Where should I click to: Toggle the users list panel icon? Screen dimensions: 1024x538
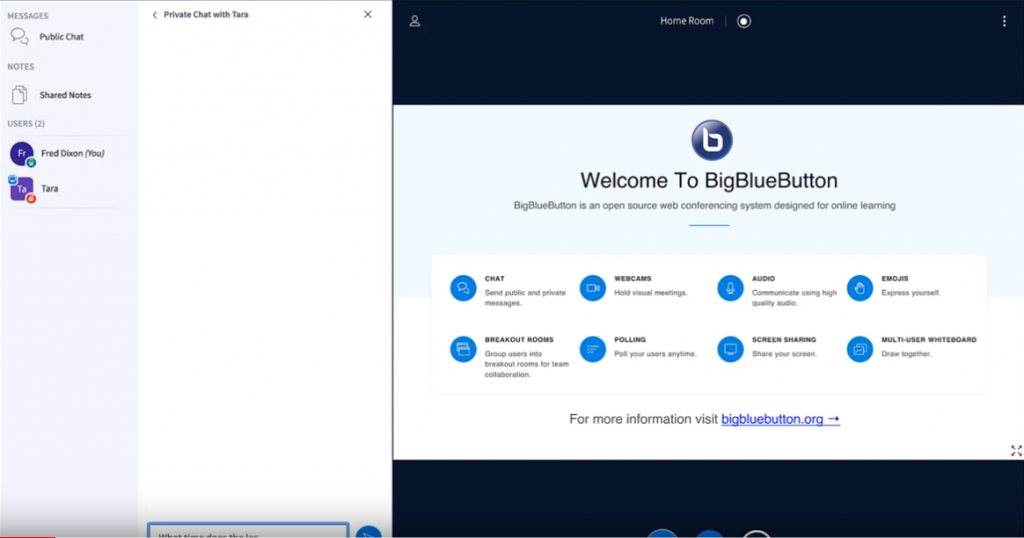[x=415, y=22]
